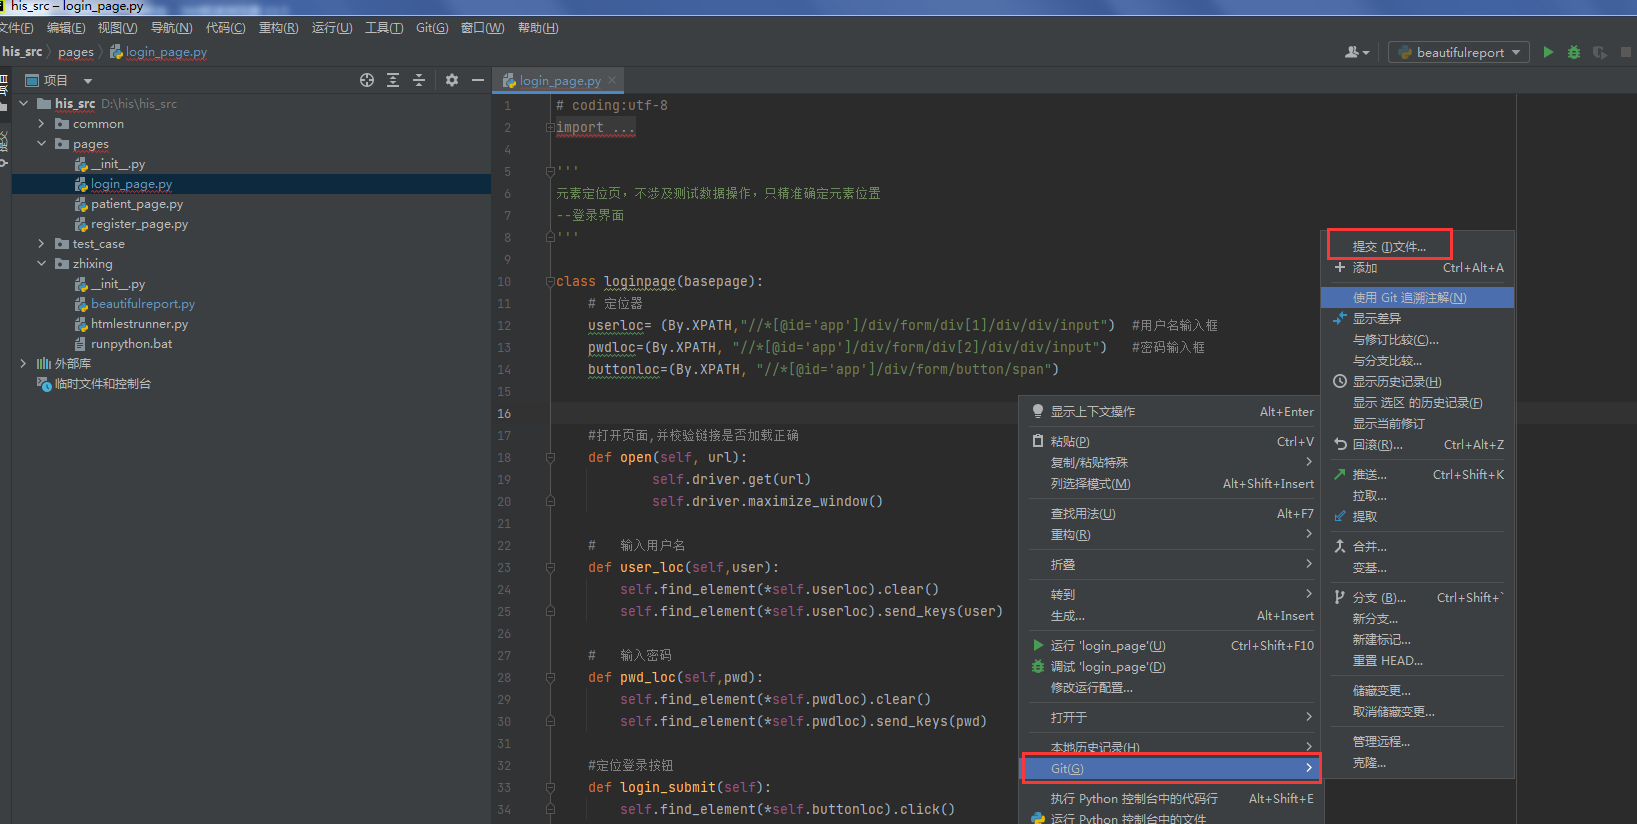Image resolution: width=1637 pixels, height=824 pixels.
Task: Open the user account icon dropdown
Action: pyautogui.click(x=1357, y=52)
